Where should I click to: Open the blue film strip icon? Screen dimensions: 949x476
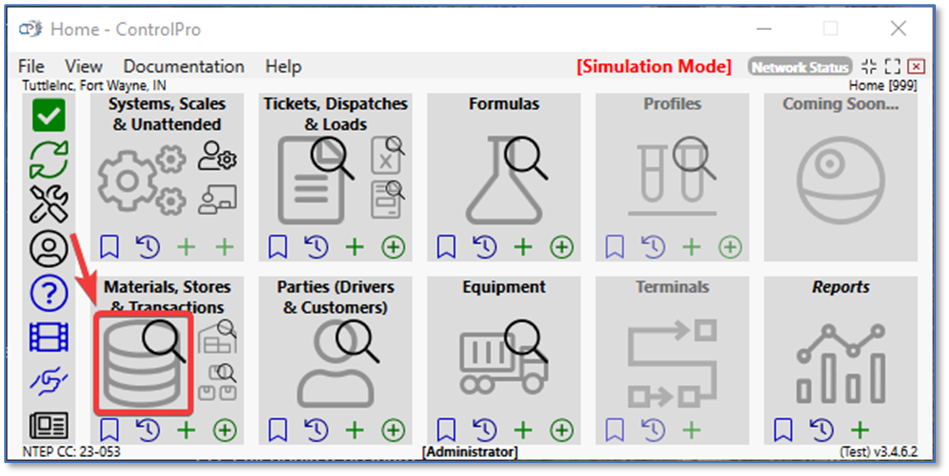[x=48, y=337]
